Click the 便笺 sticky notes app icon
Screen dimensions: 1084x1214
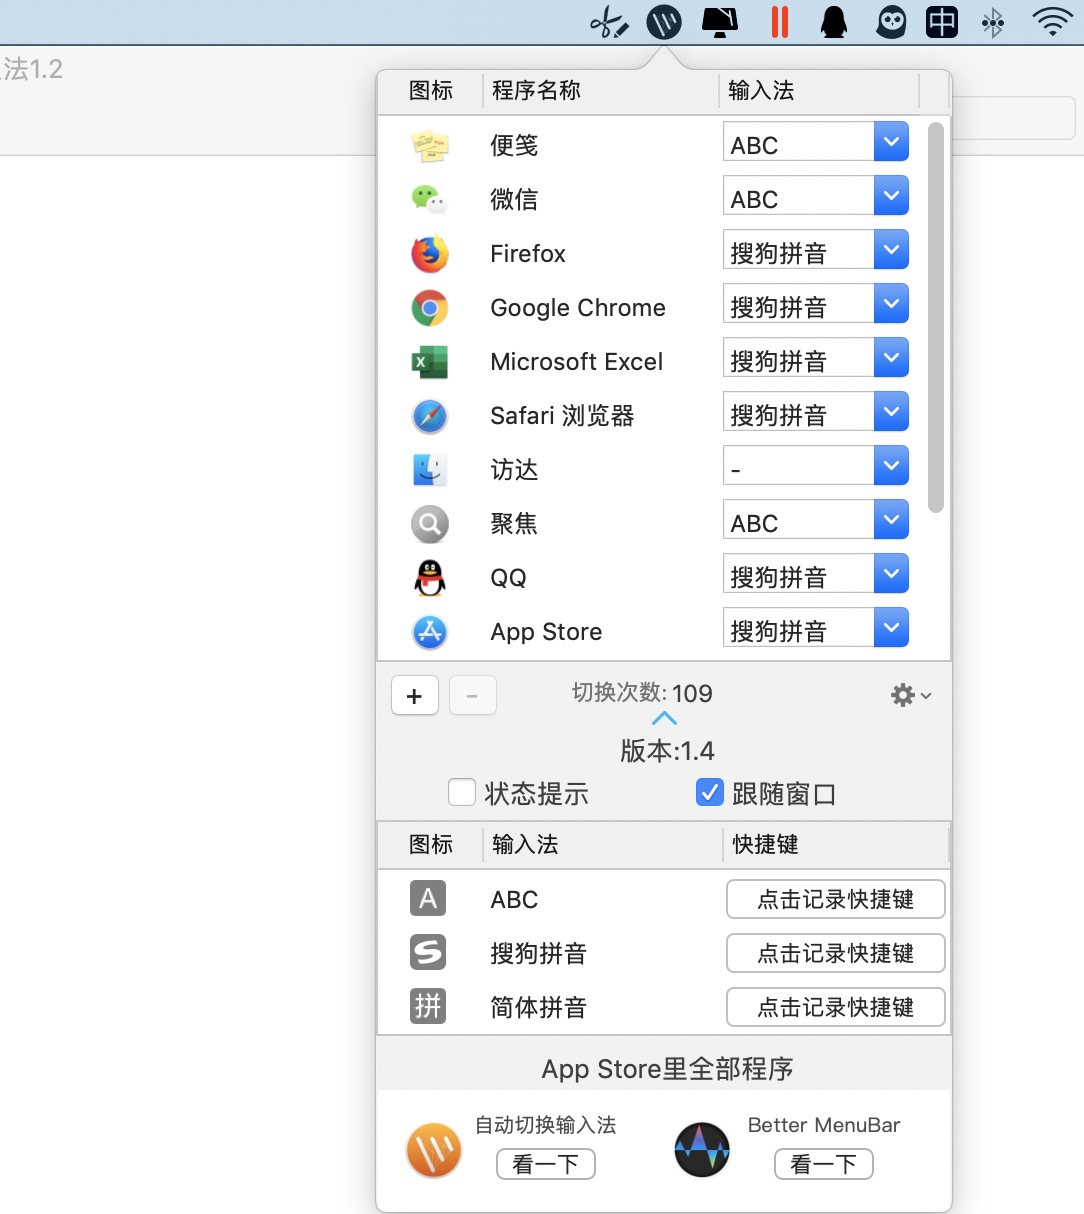[x=430, y=145]
